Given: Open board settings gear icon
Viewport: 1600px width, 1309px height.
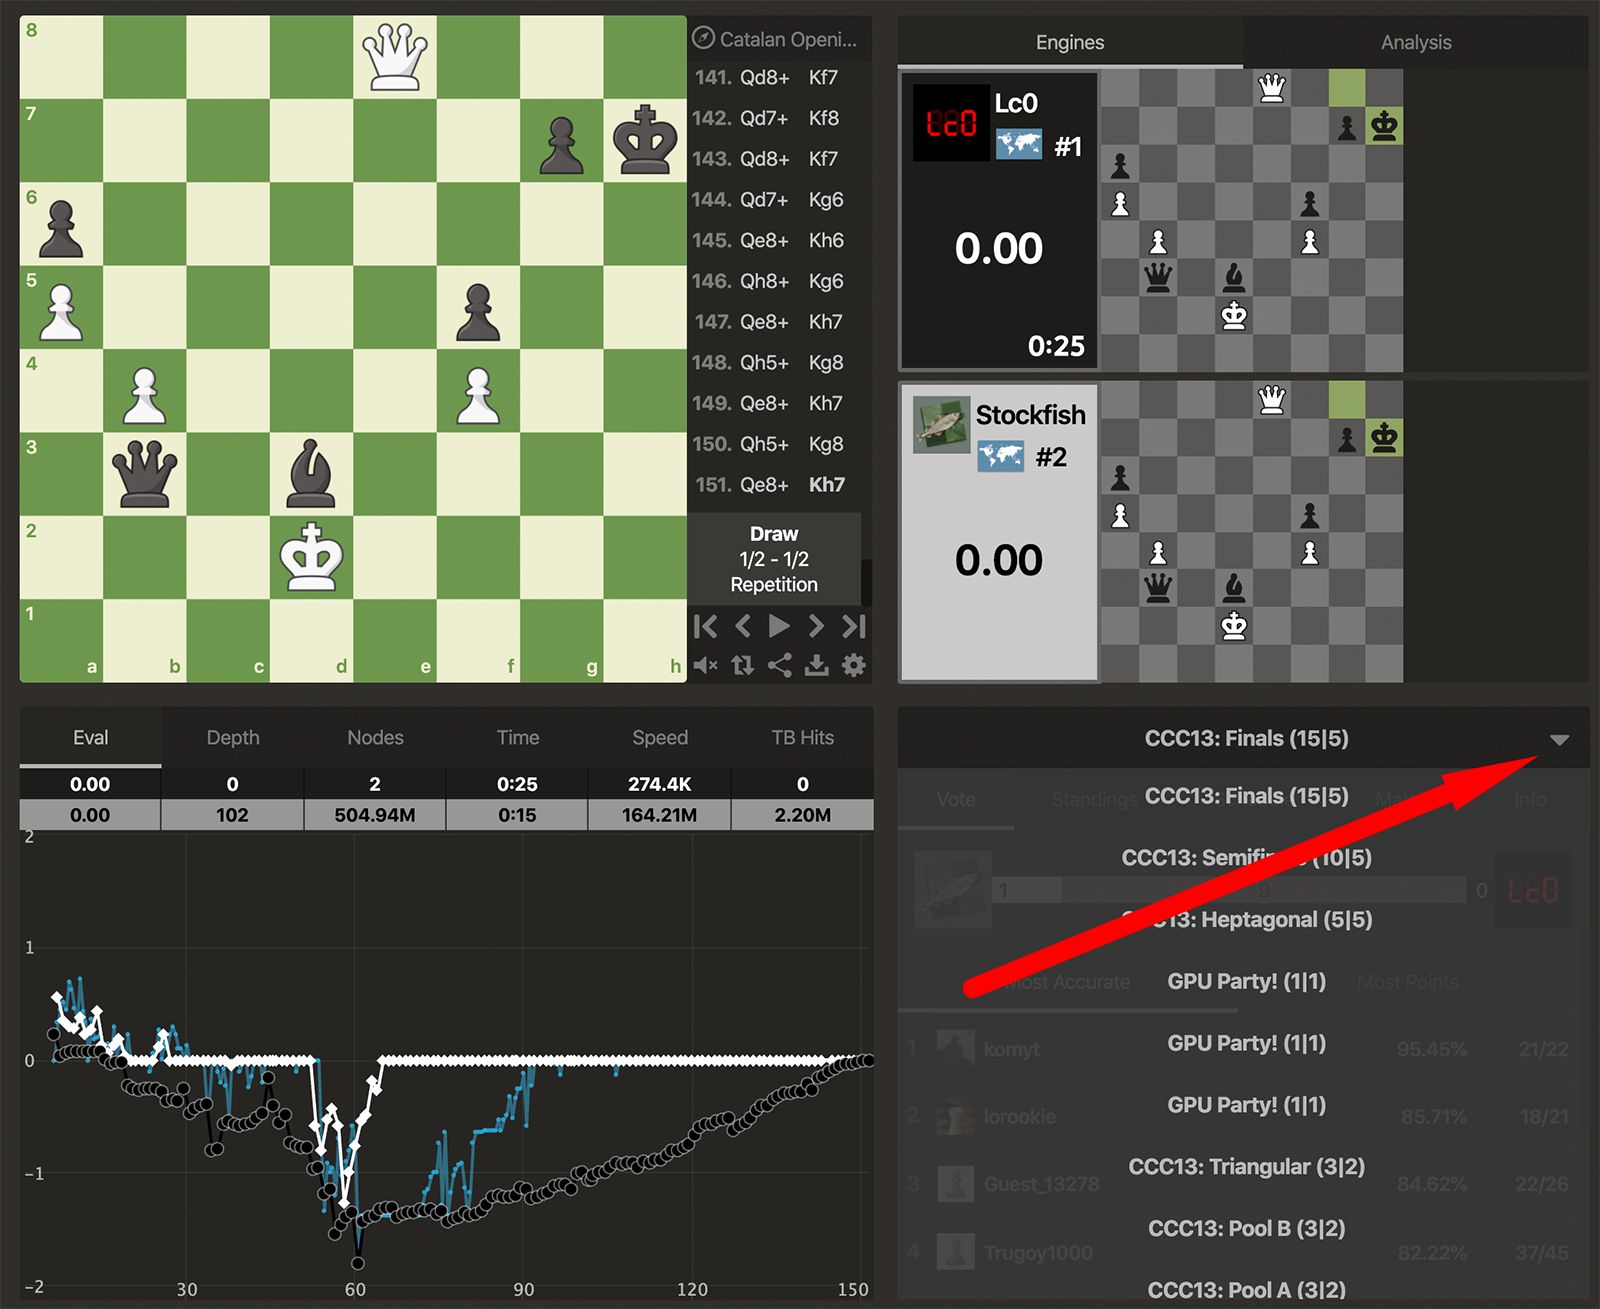Looking at the screenshot, I should [853, 666].
